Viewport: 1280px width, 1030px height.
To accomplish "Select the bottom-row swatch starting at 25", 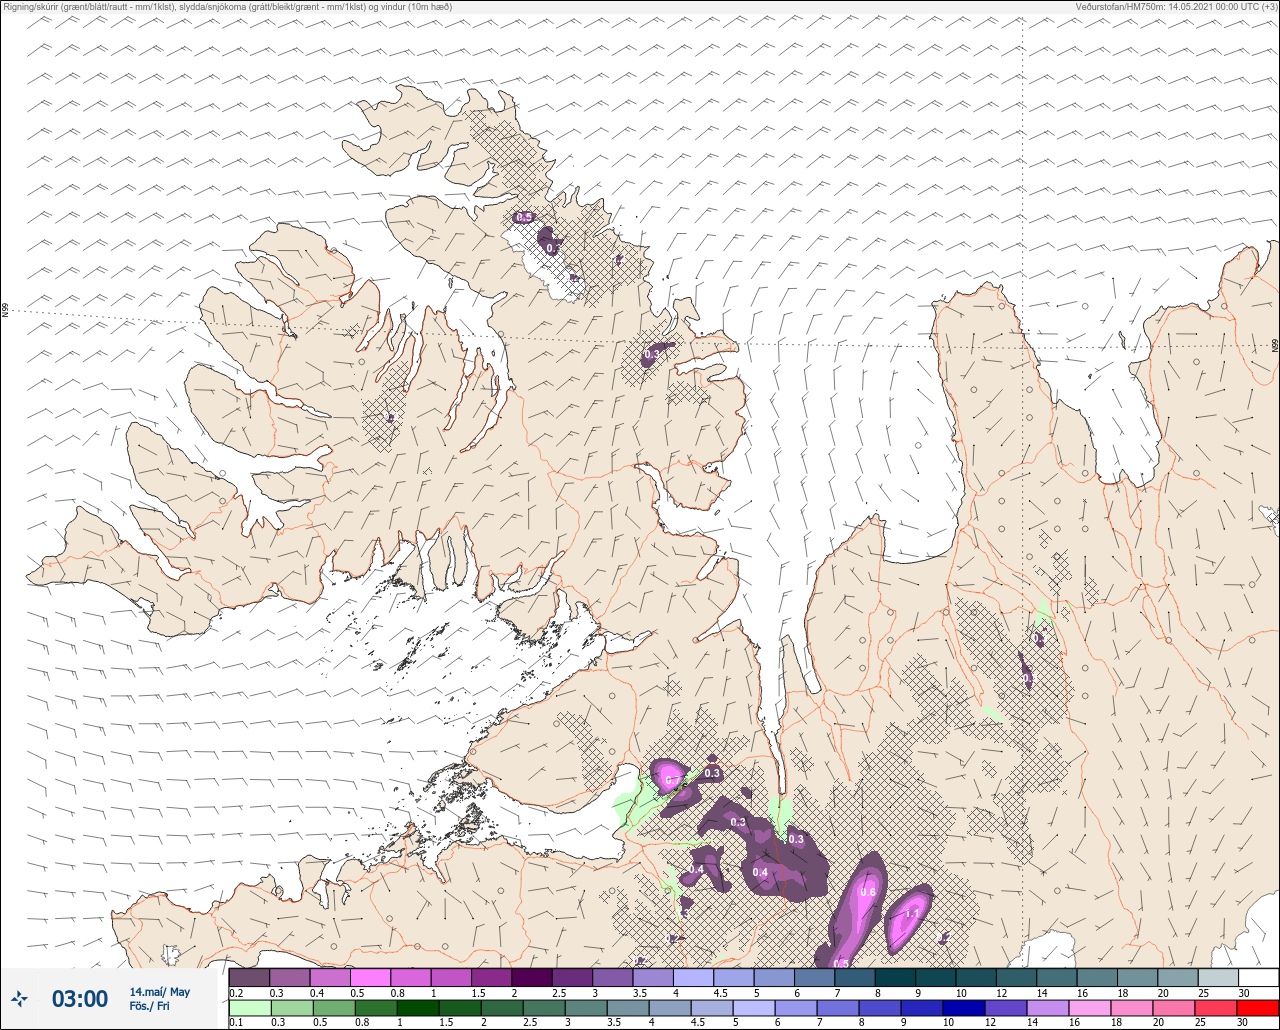I will coord(1217,1008).
